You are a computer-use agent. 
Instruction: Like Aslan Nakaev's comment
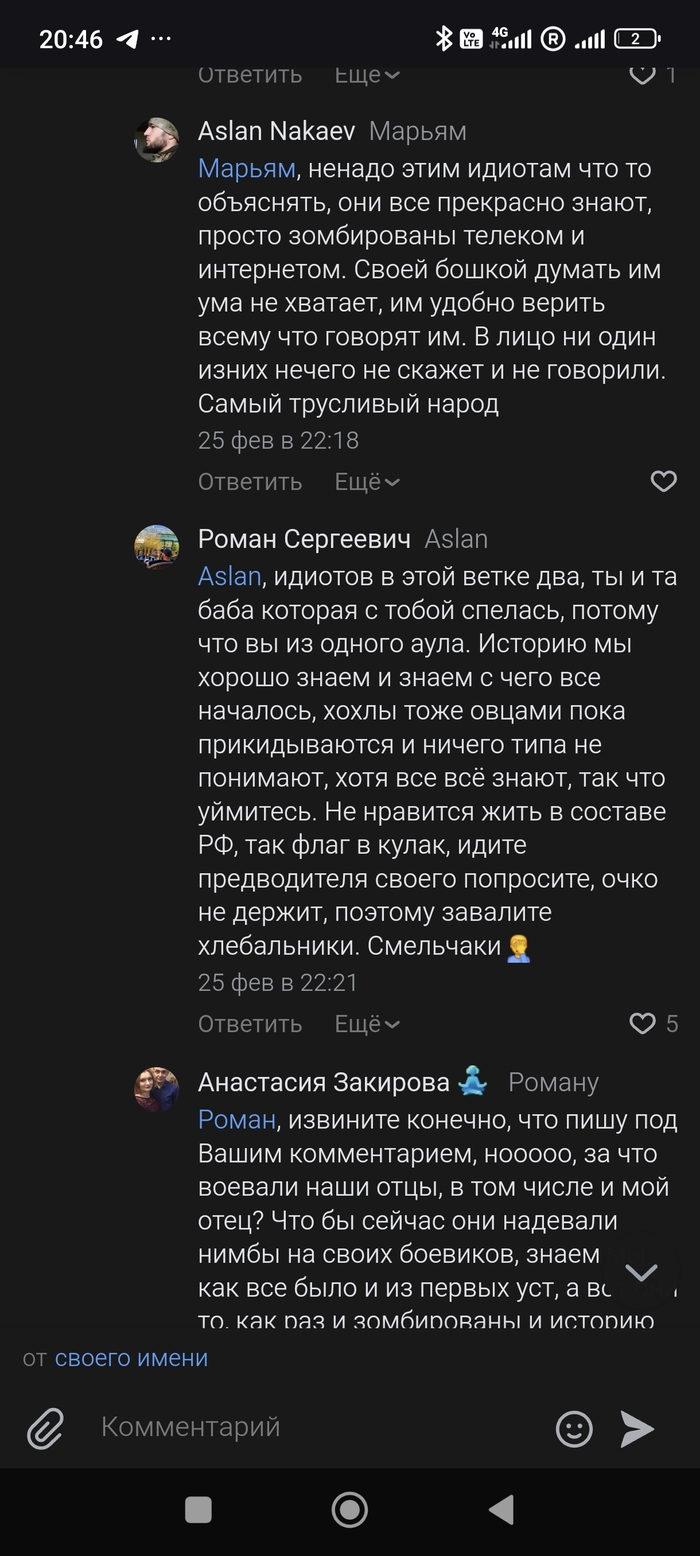664,481
